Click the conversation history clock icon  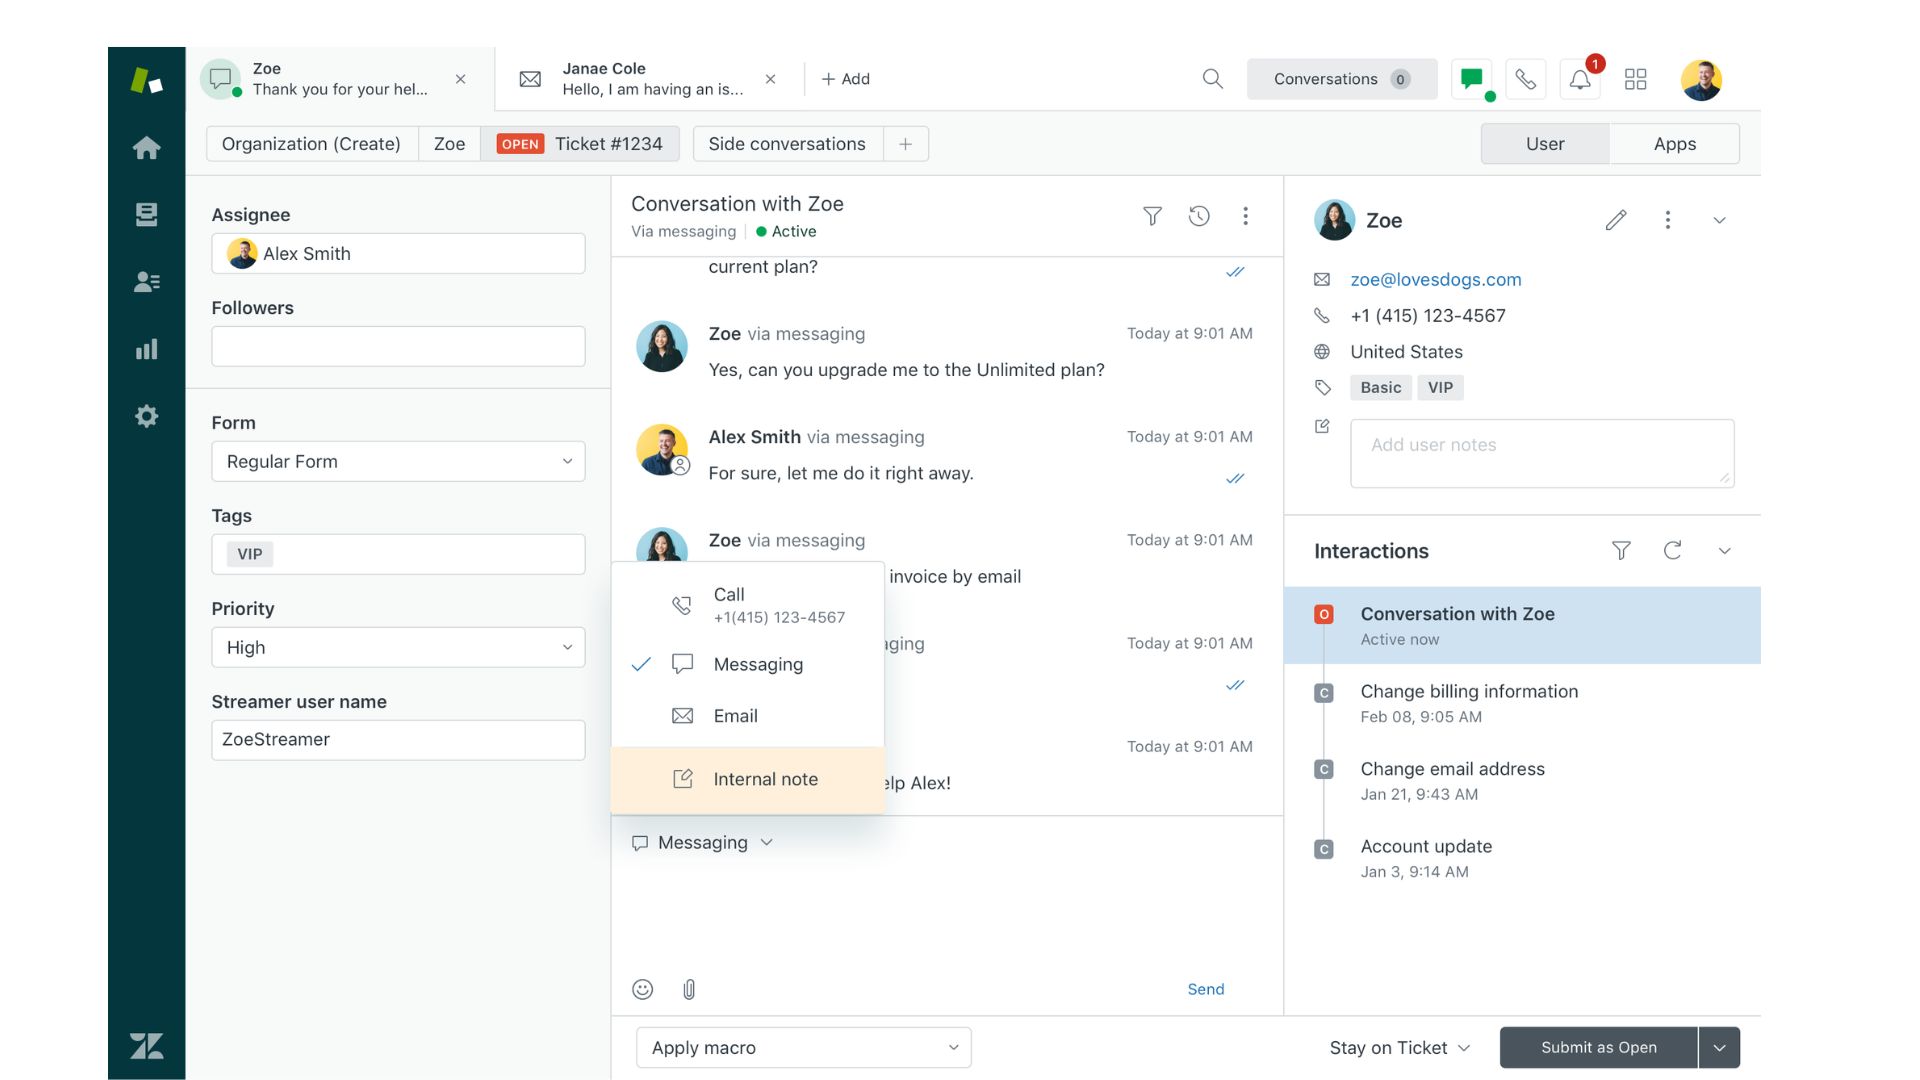[x=1199, y=216]
